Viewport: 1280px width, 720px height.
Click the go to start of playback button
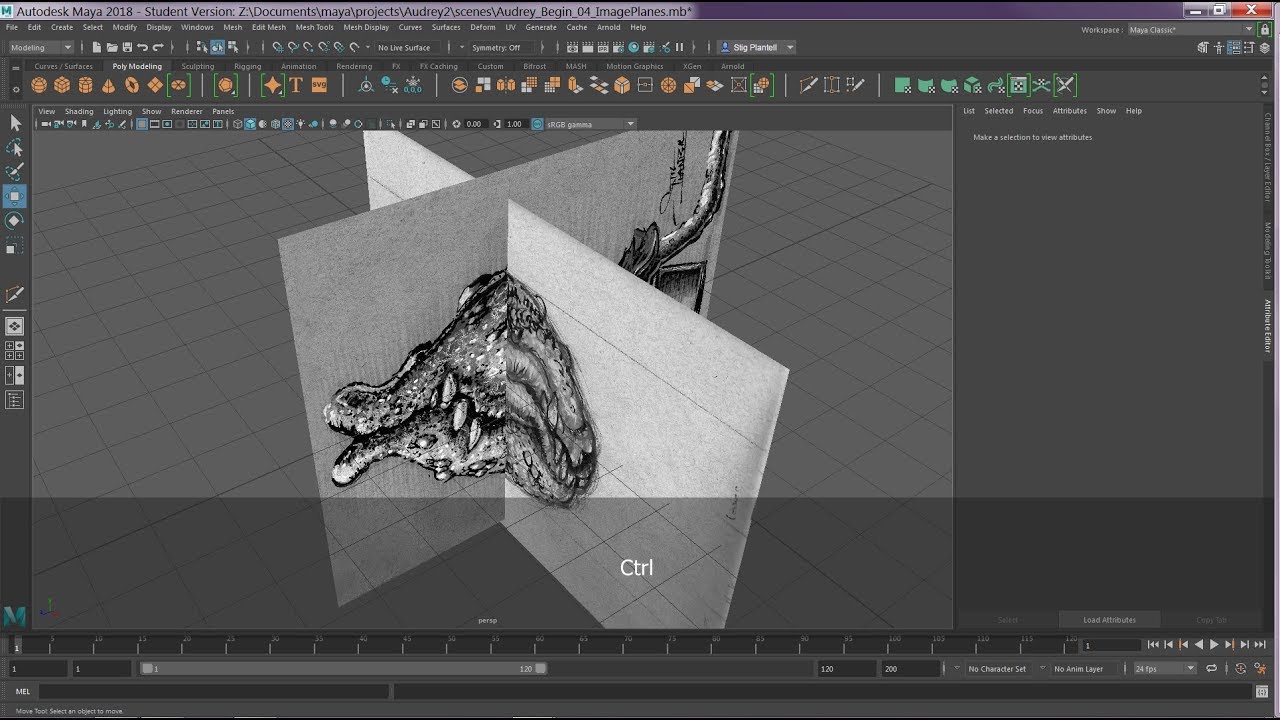tap(1153, 644)
